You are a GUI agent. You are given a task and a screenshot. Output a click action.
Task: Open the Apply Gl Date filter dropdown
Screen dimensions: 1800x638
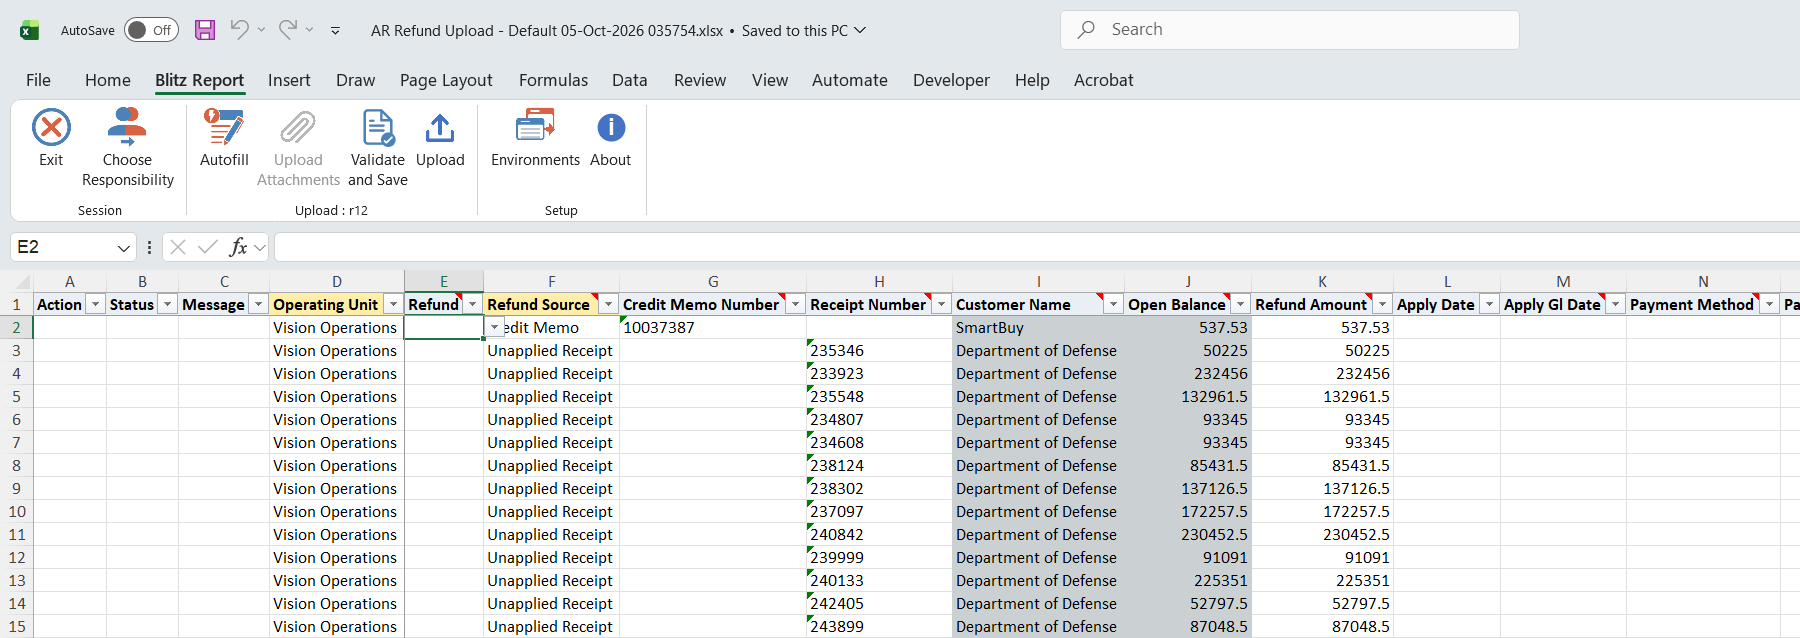click(1615, 304)
